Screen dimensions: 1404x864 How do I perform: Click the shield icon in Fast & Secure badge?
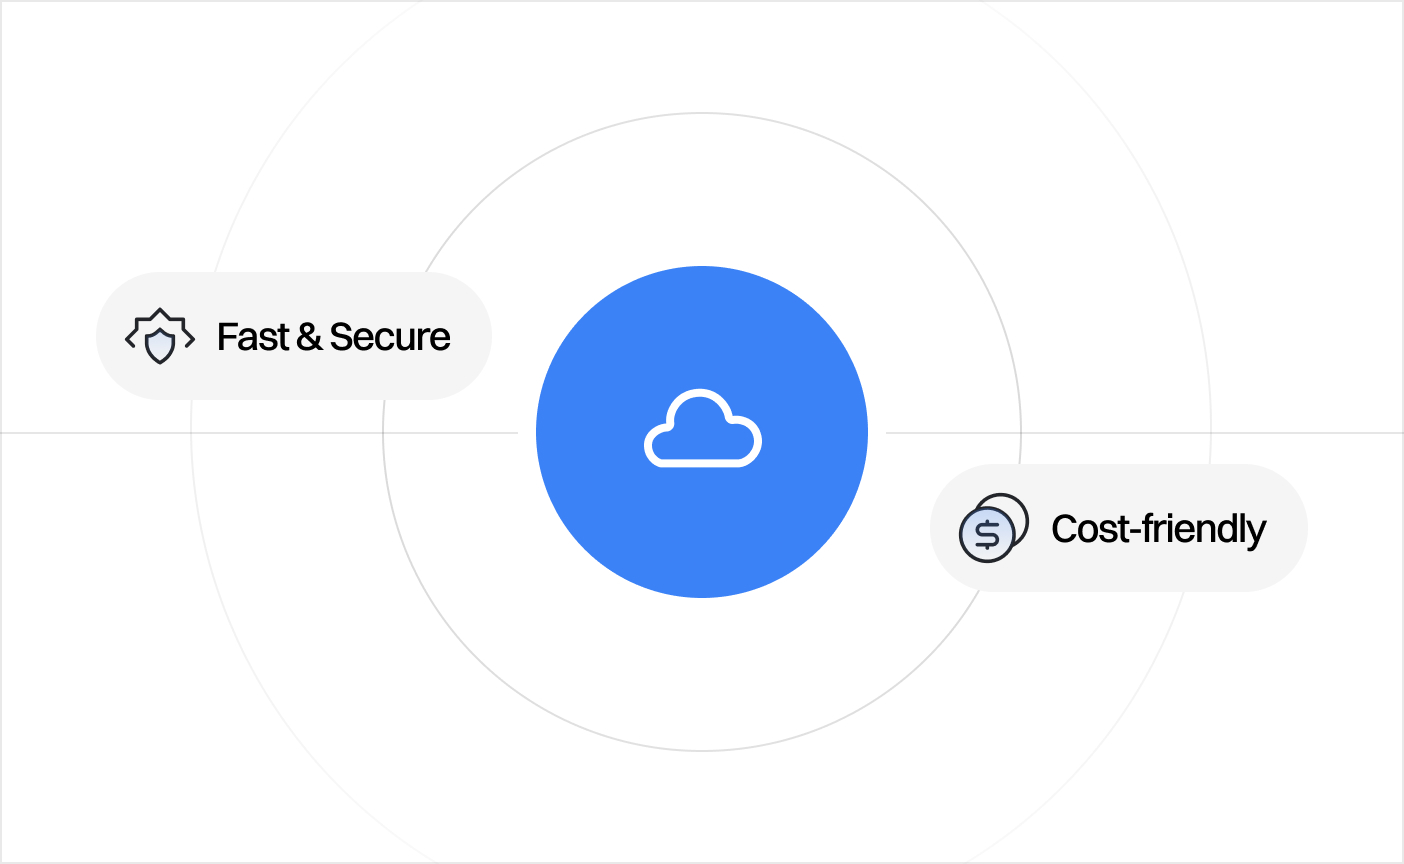coord(160,344)
